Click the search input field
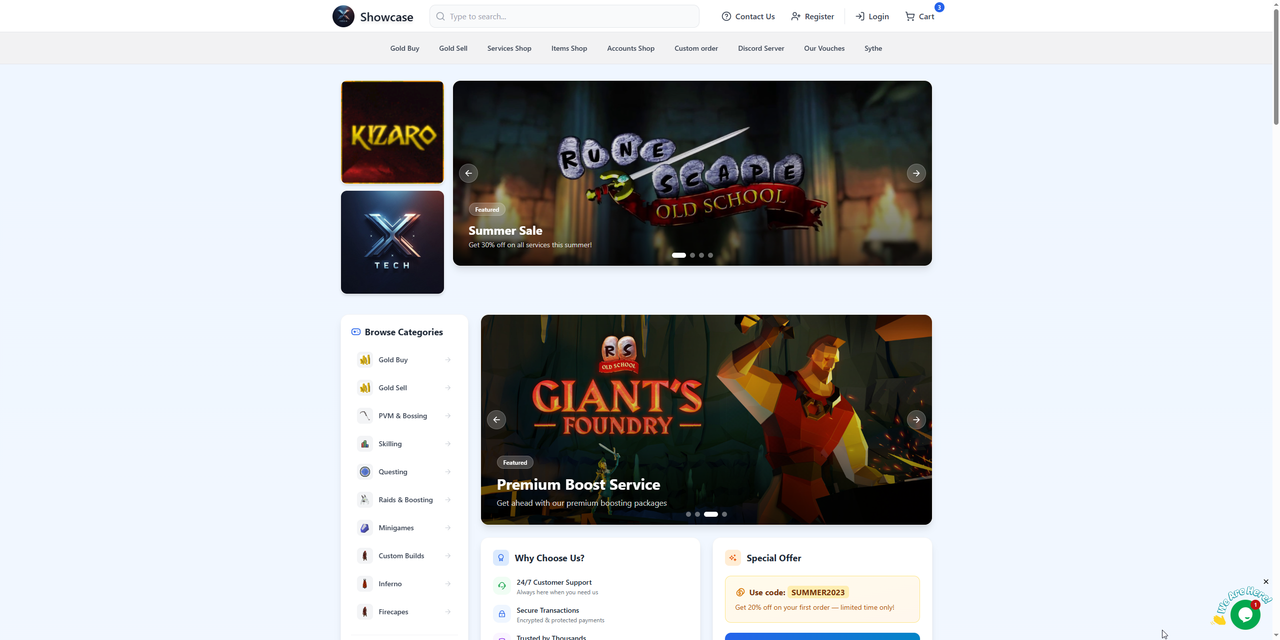Viewport: 1280px width, 640px height. (x=564, y=16)
